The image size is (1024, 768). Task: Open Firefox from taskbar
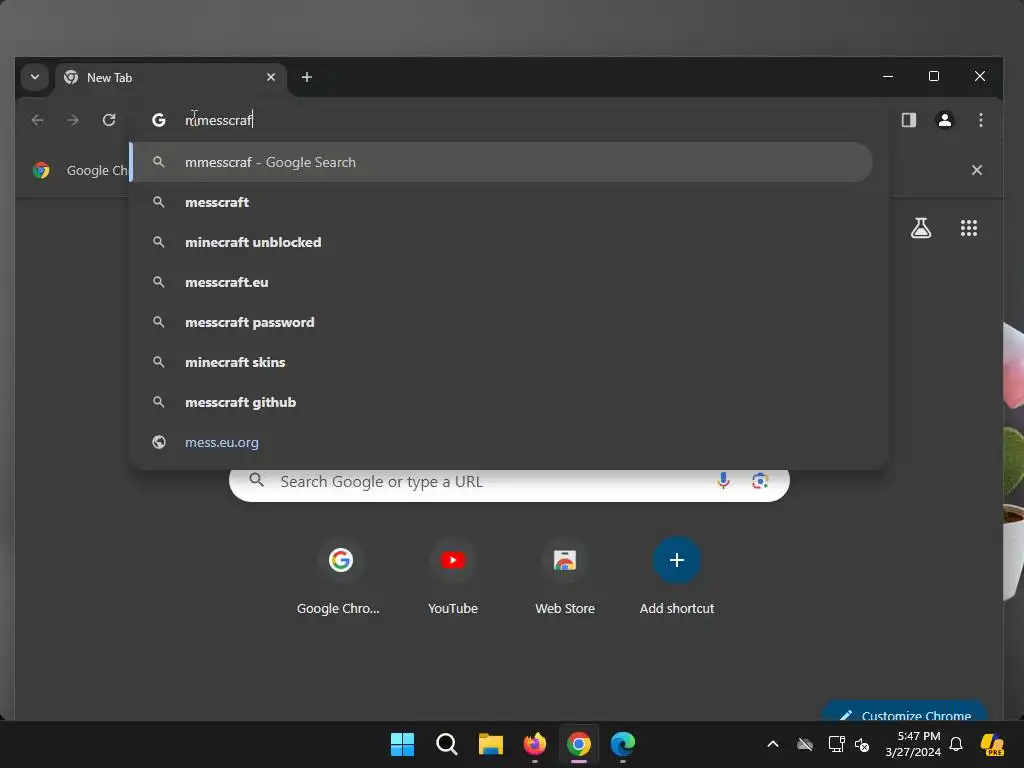coord(535,744)
